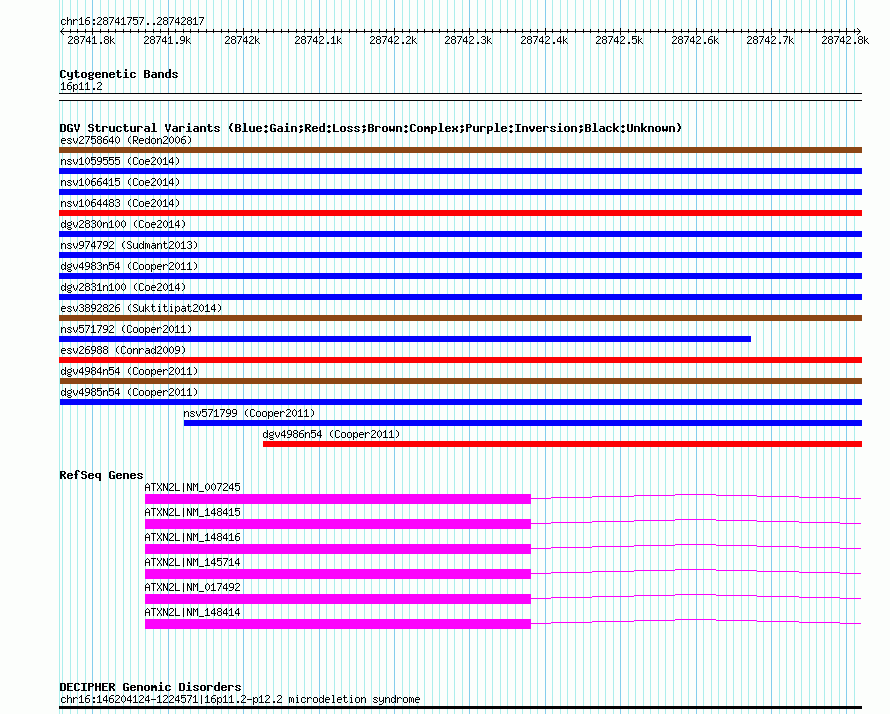
Task: Click the shorter blue bar of nsv571792
Action: (x=405, y=339)
